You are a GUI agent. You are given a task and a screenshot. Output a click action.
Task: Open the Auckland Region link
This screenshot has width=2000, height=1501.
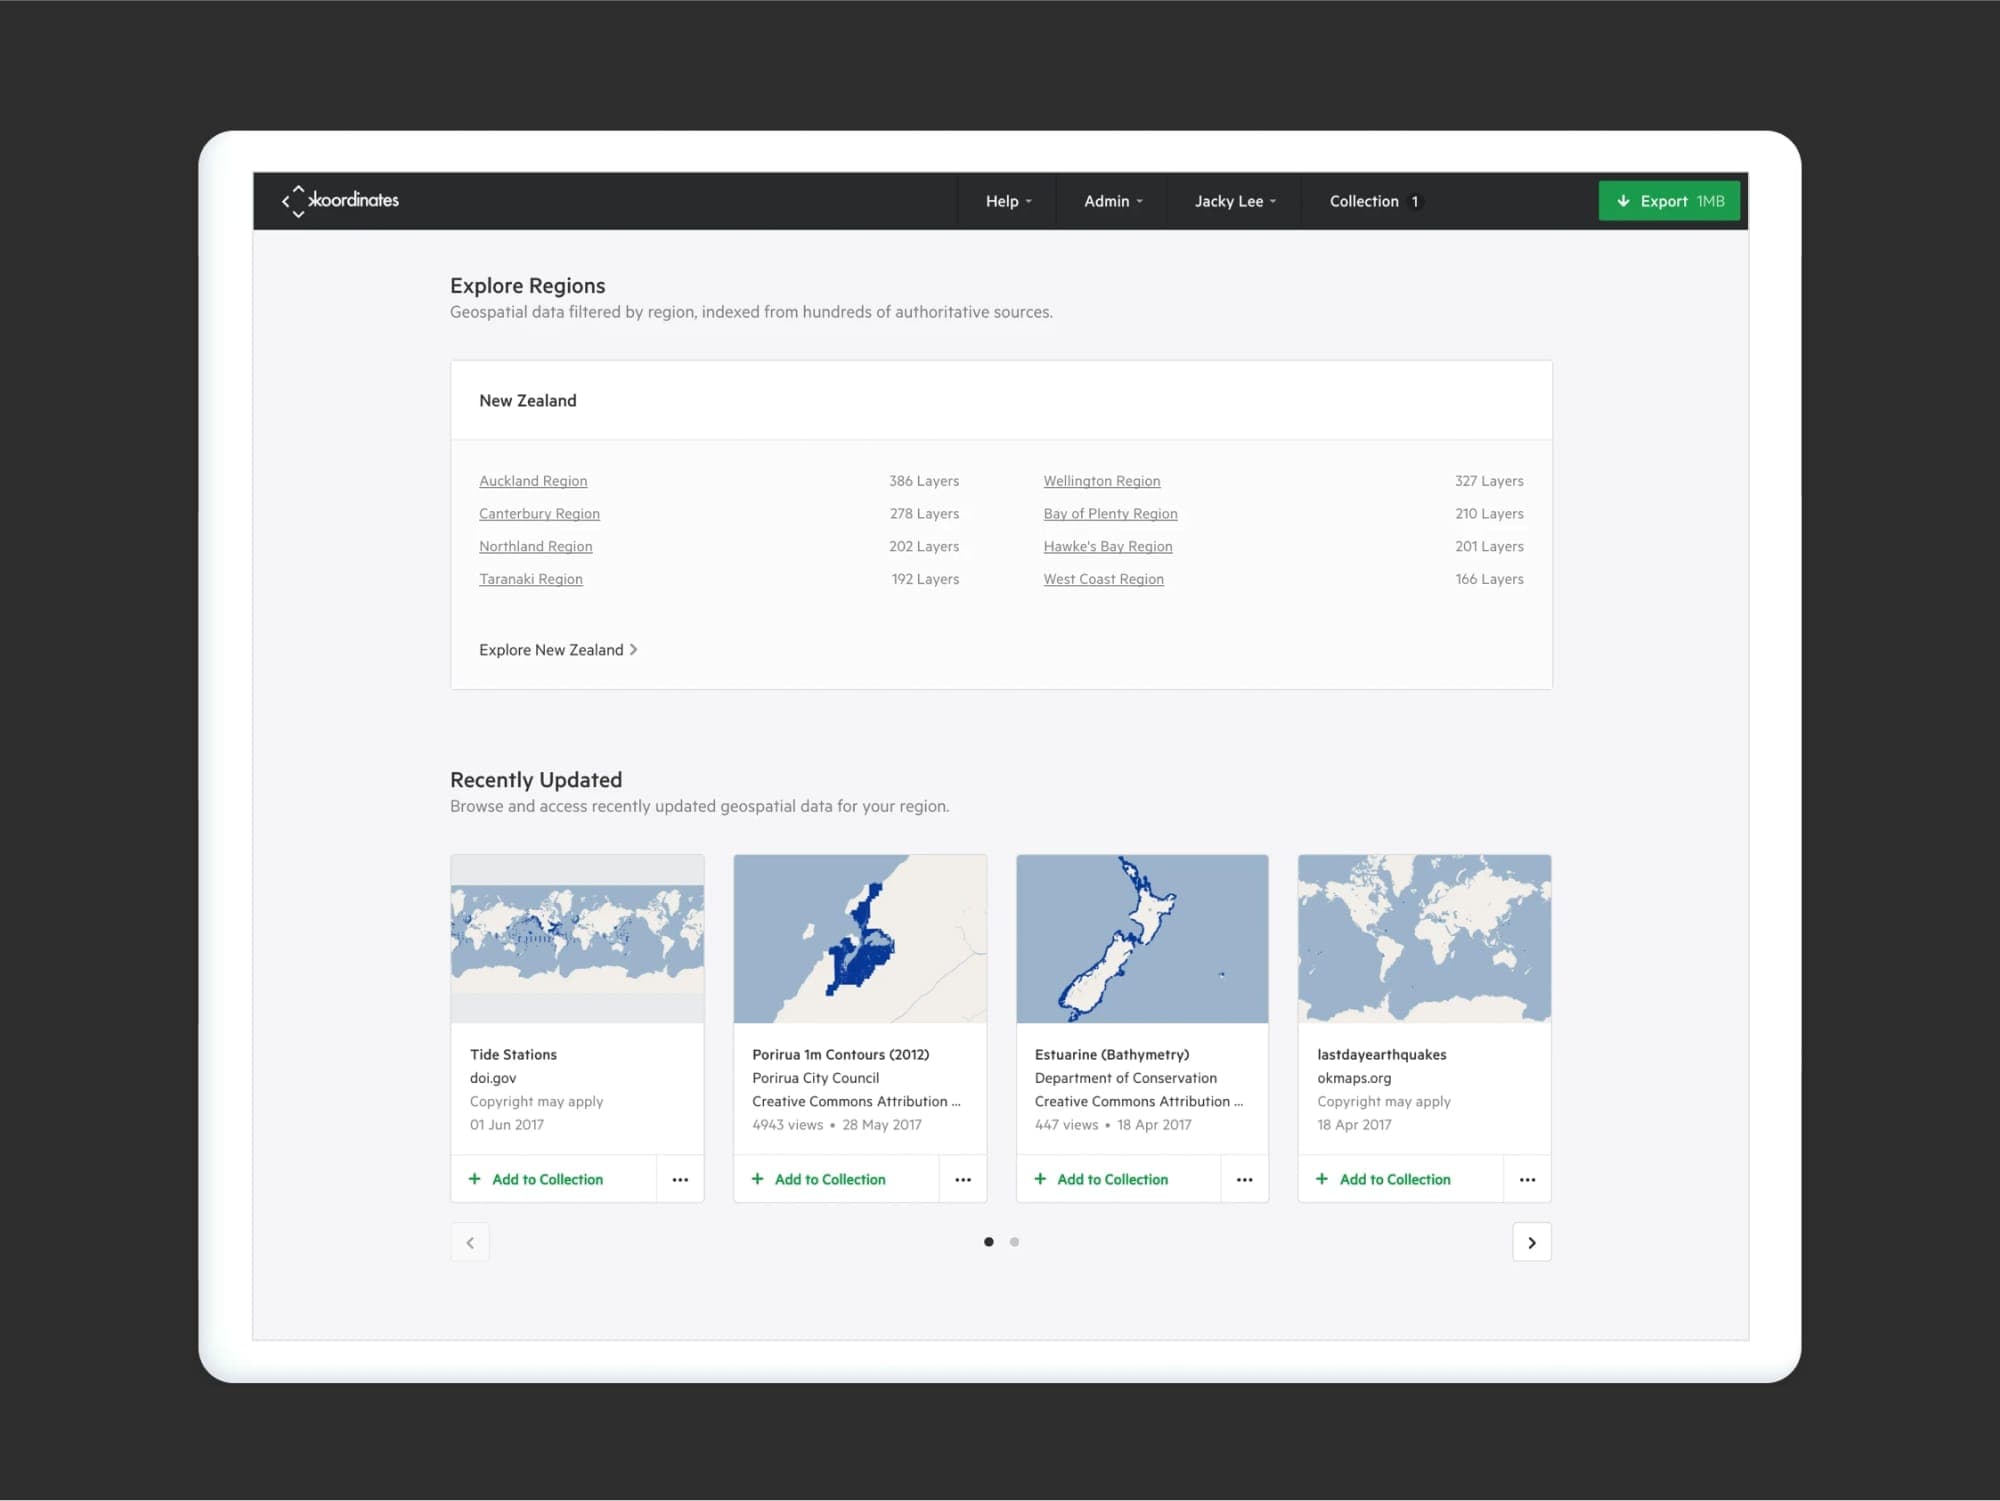tap(533, 481)
